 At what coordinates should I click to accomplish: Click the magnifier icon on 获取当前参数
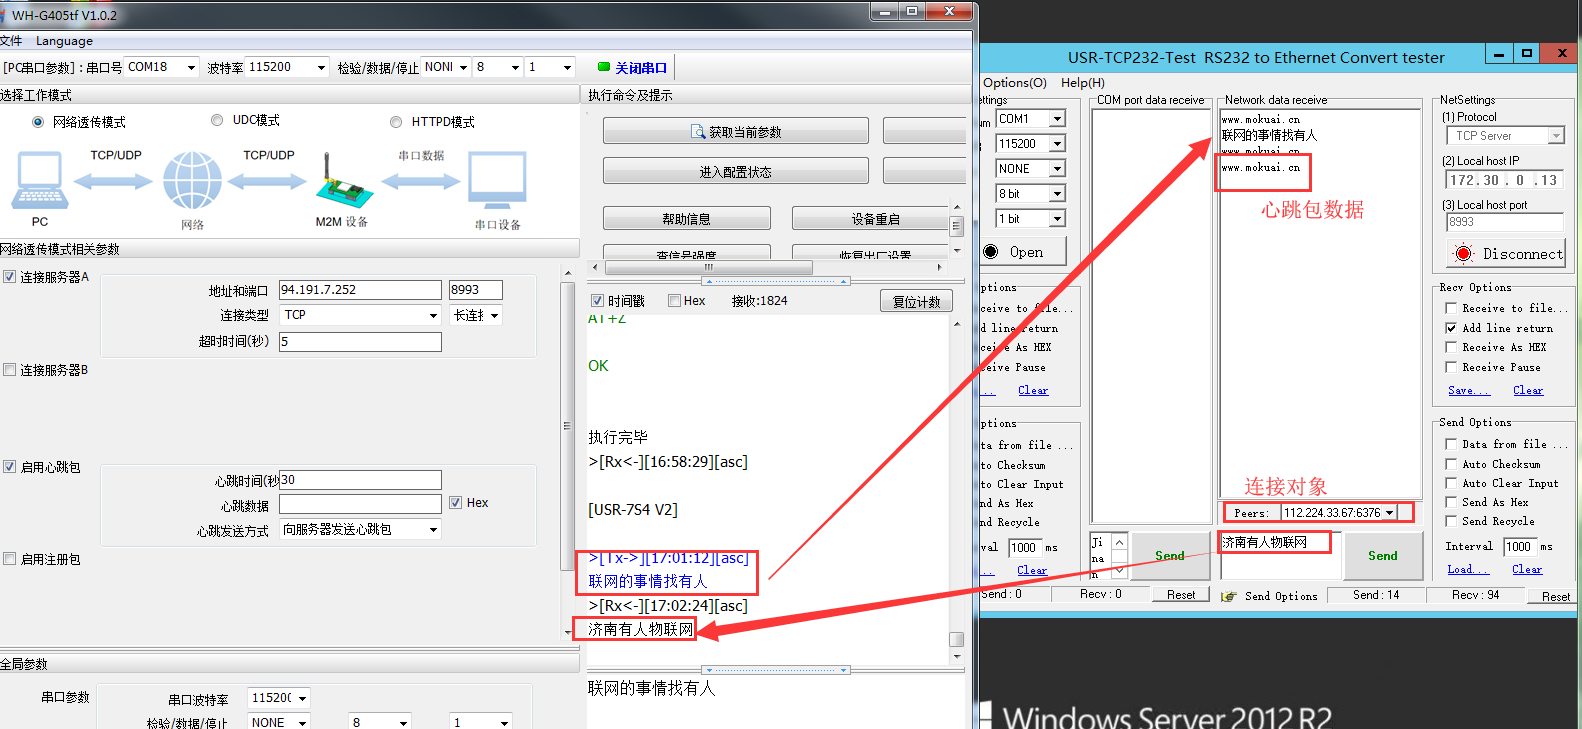click(699, 132)
